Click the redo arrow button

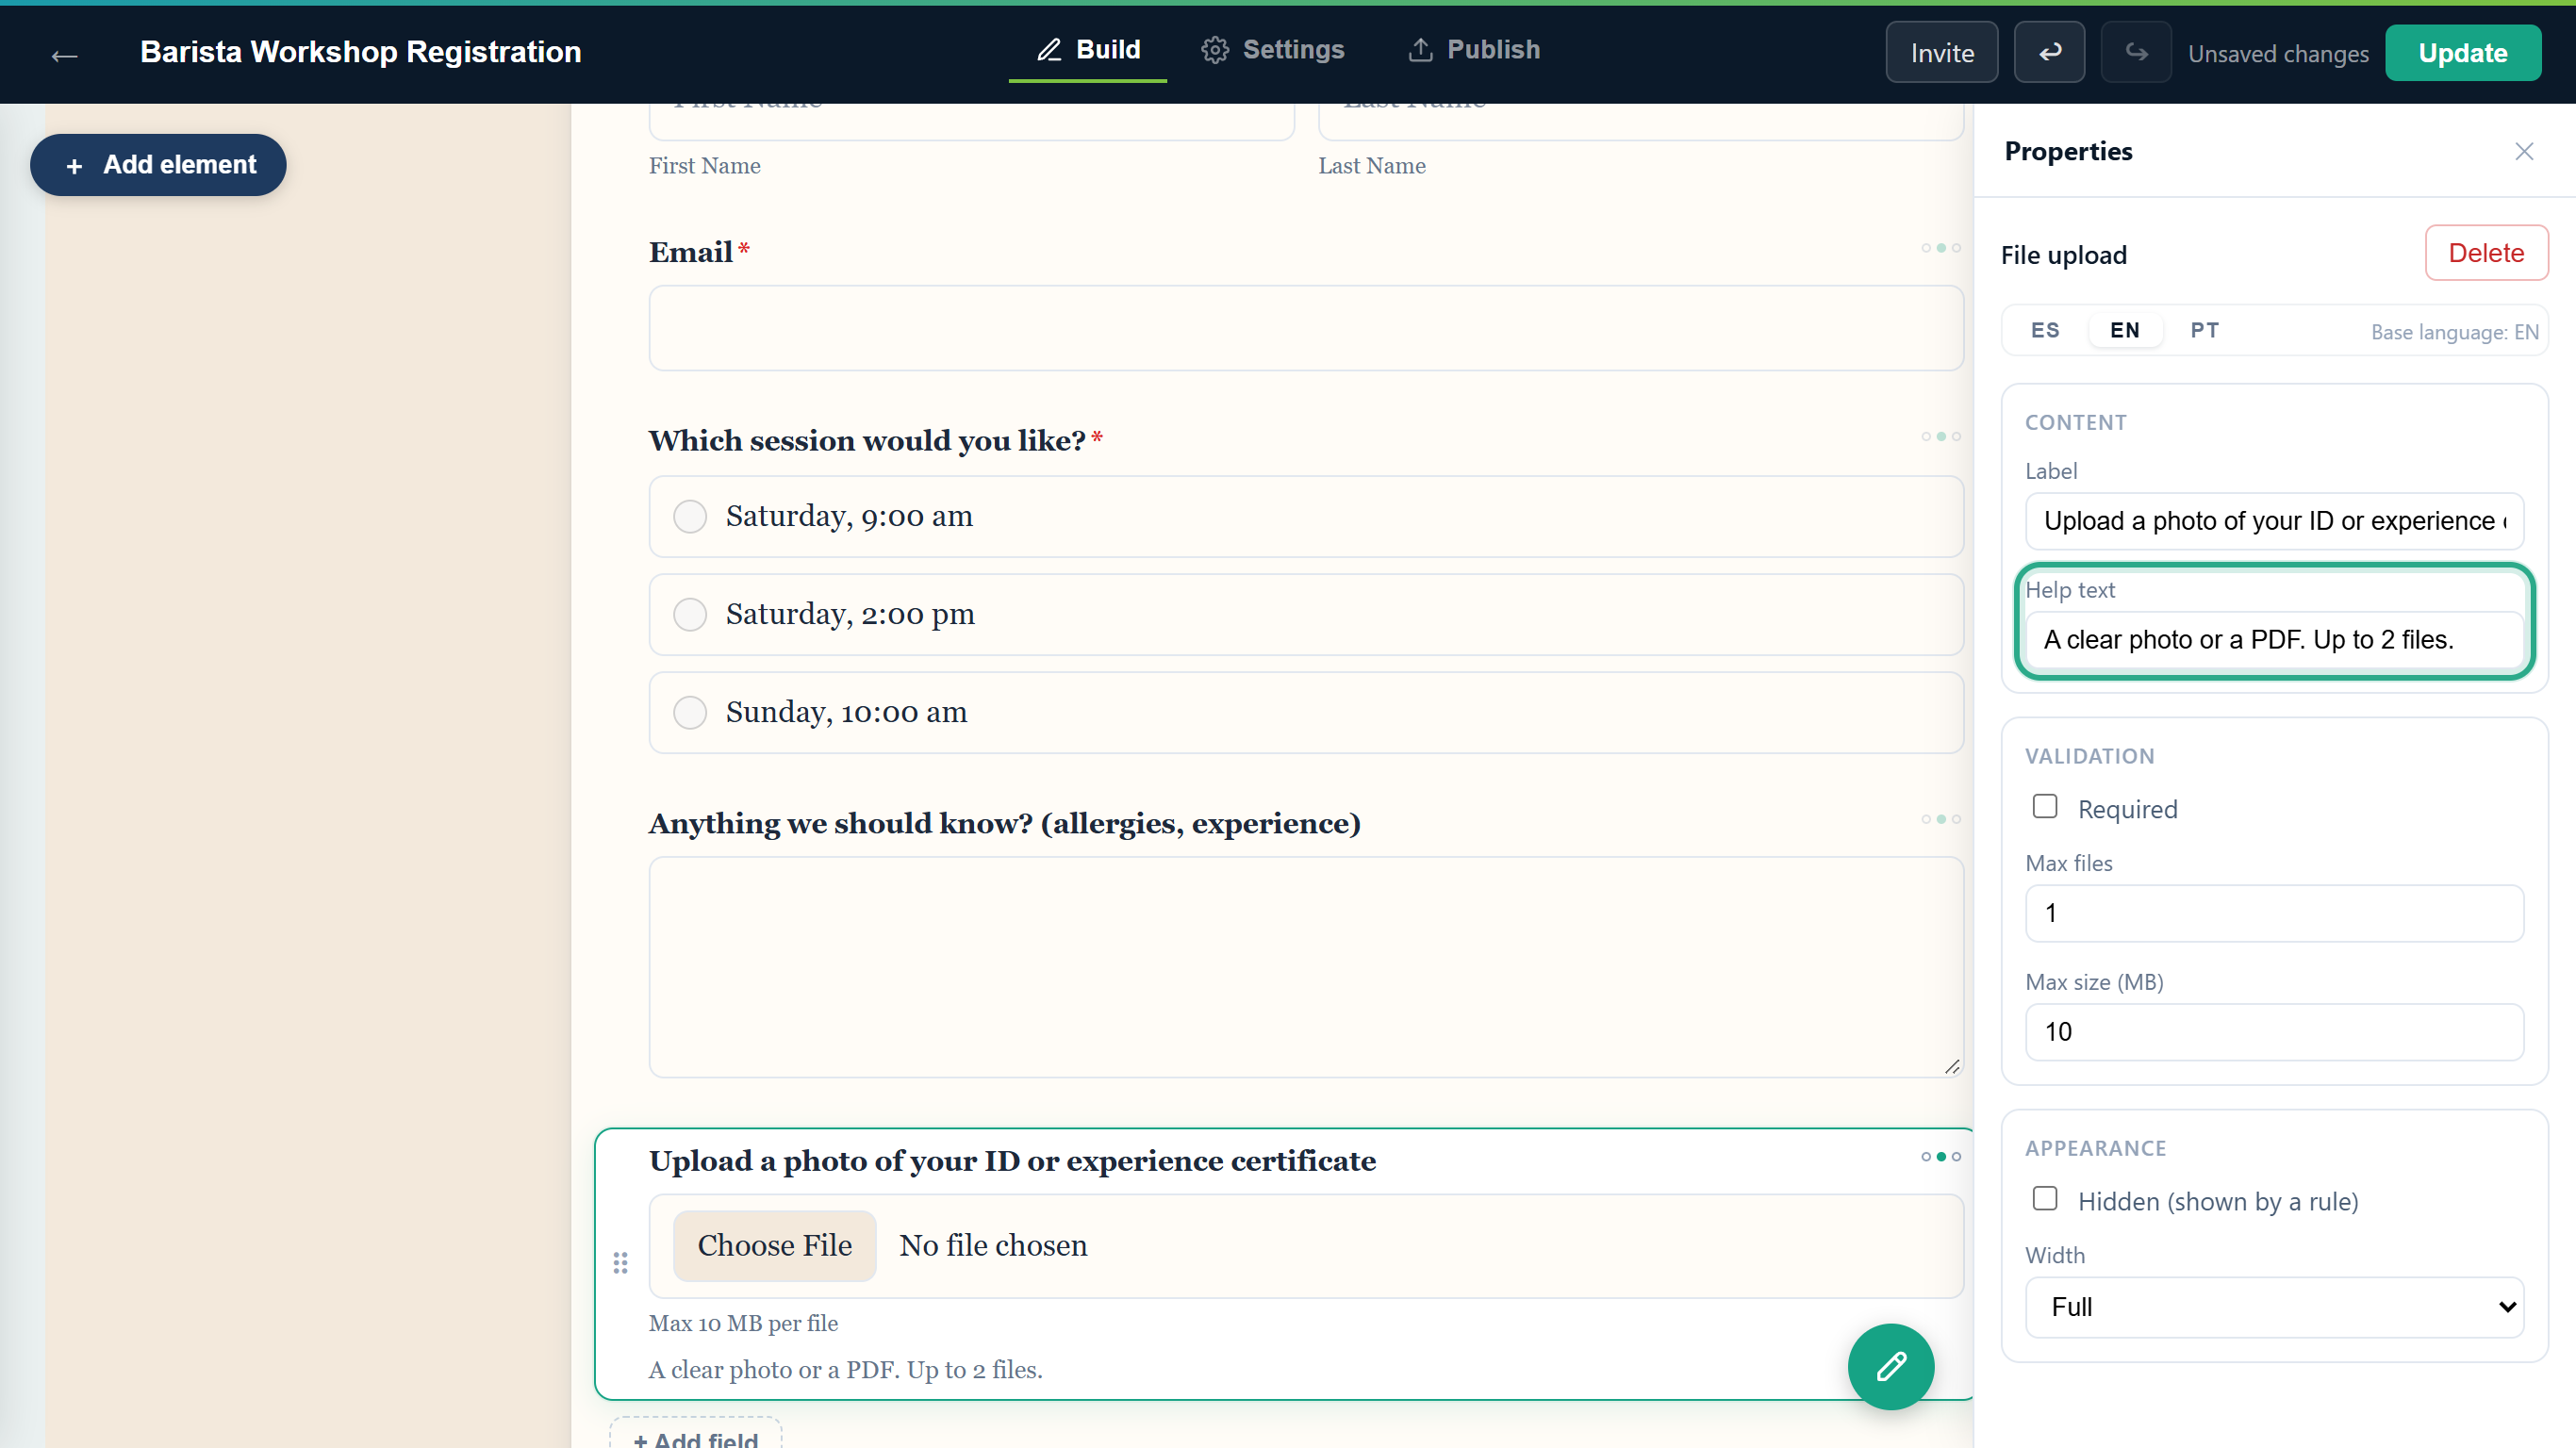(x=2135, y=52)
